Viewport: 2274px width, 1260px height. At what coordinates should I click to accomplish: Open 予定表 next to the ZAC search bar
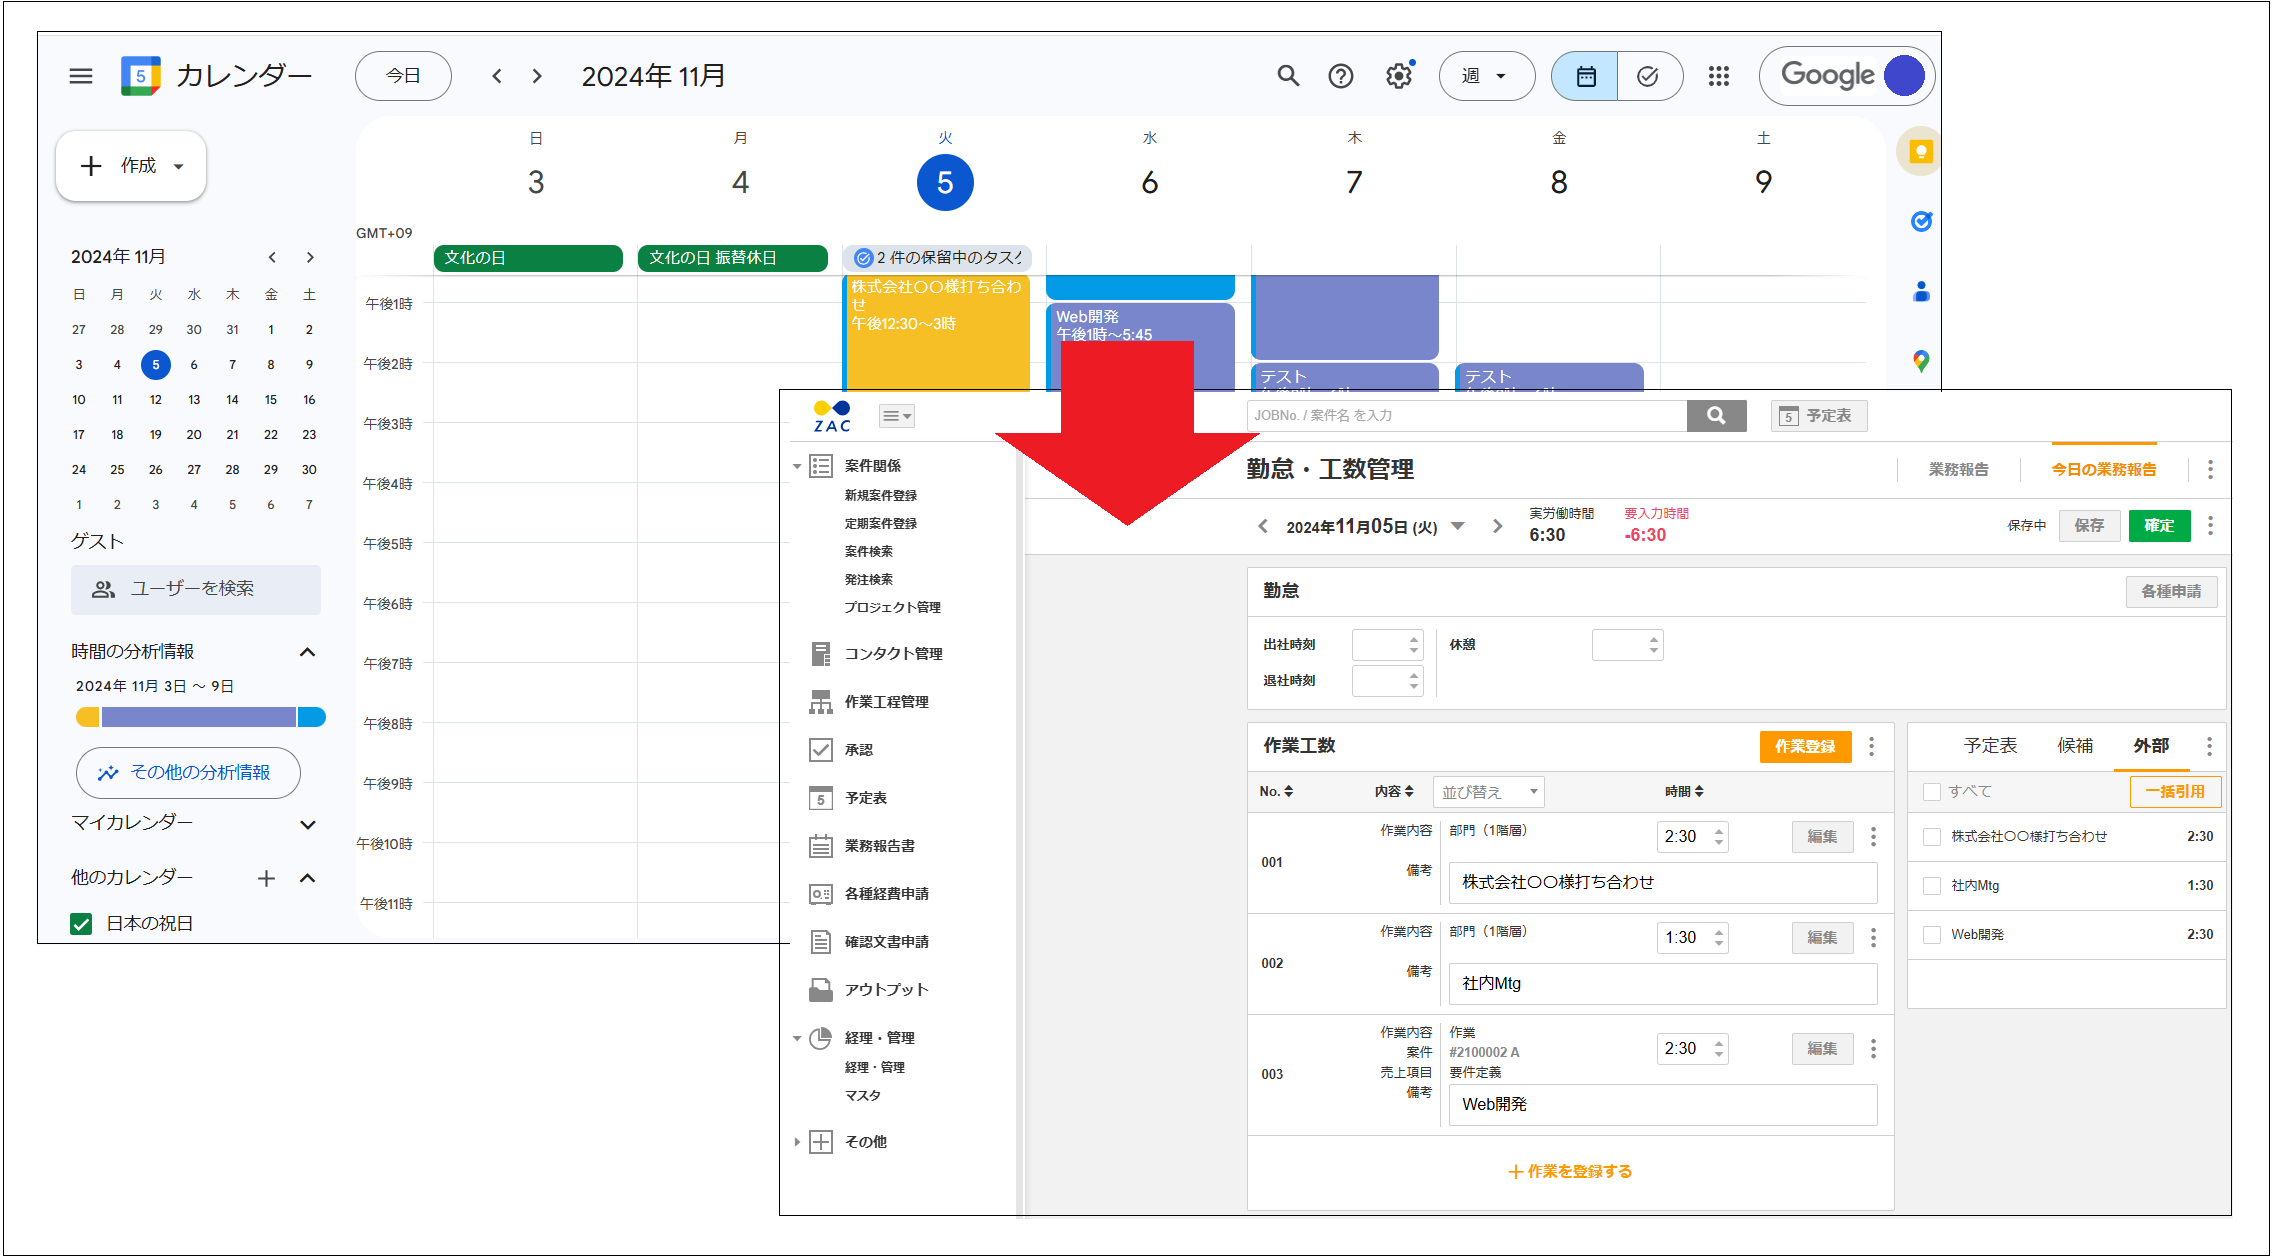(1818, 415)
